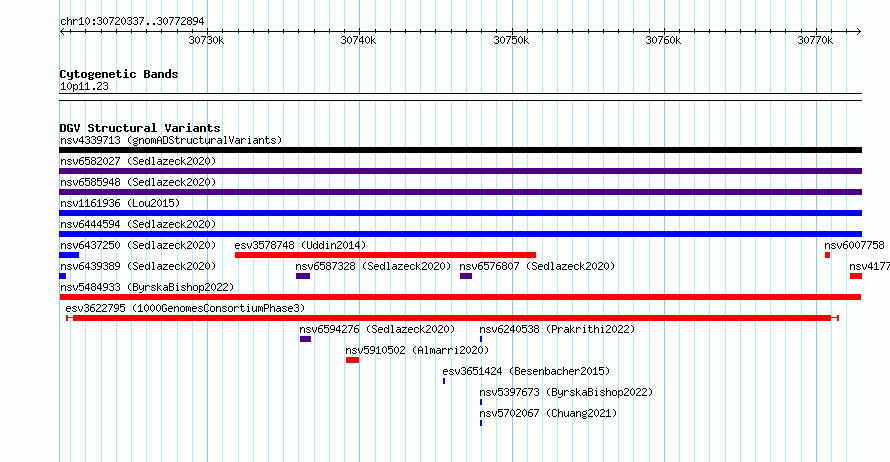Click the red bar under esv3622795
The width and height of the screenshot is (890, 462).
(452, 318)
